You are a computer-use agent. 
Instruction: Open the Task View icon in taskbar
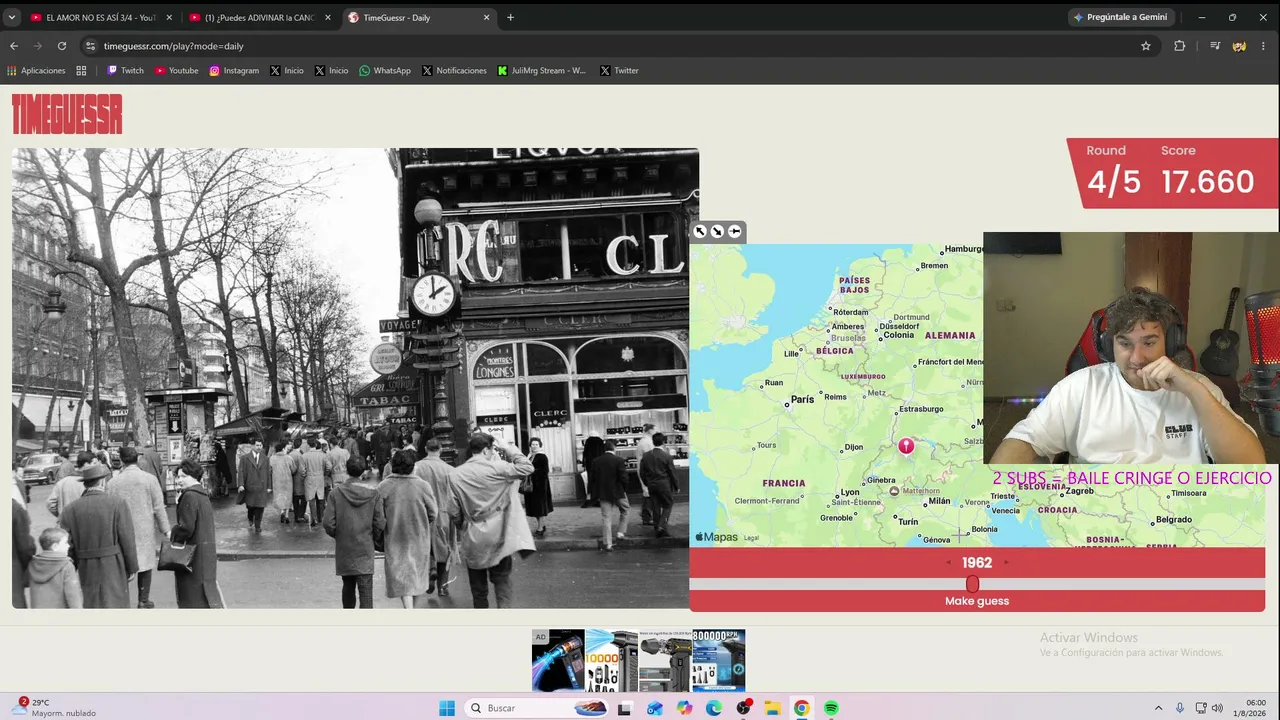click(625, 708)
